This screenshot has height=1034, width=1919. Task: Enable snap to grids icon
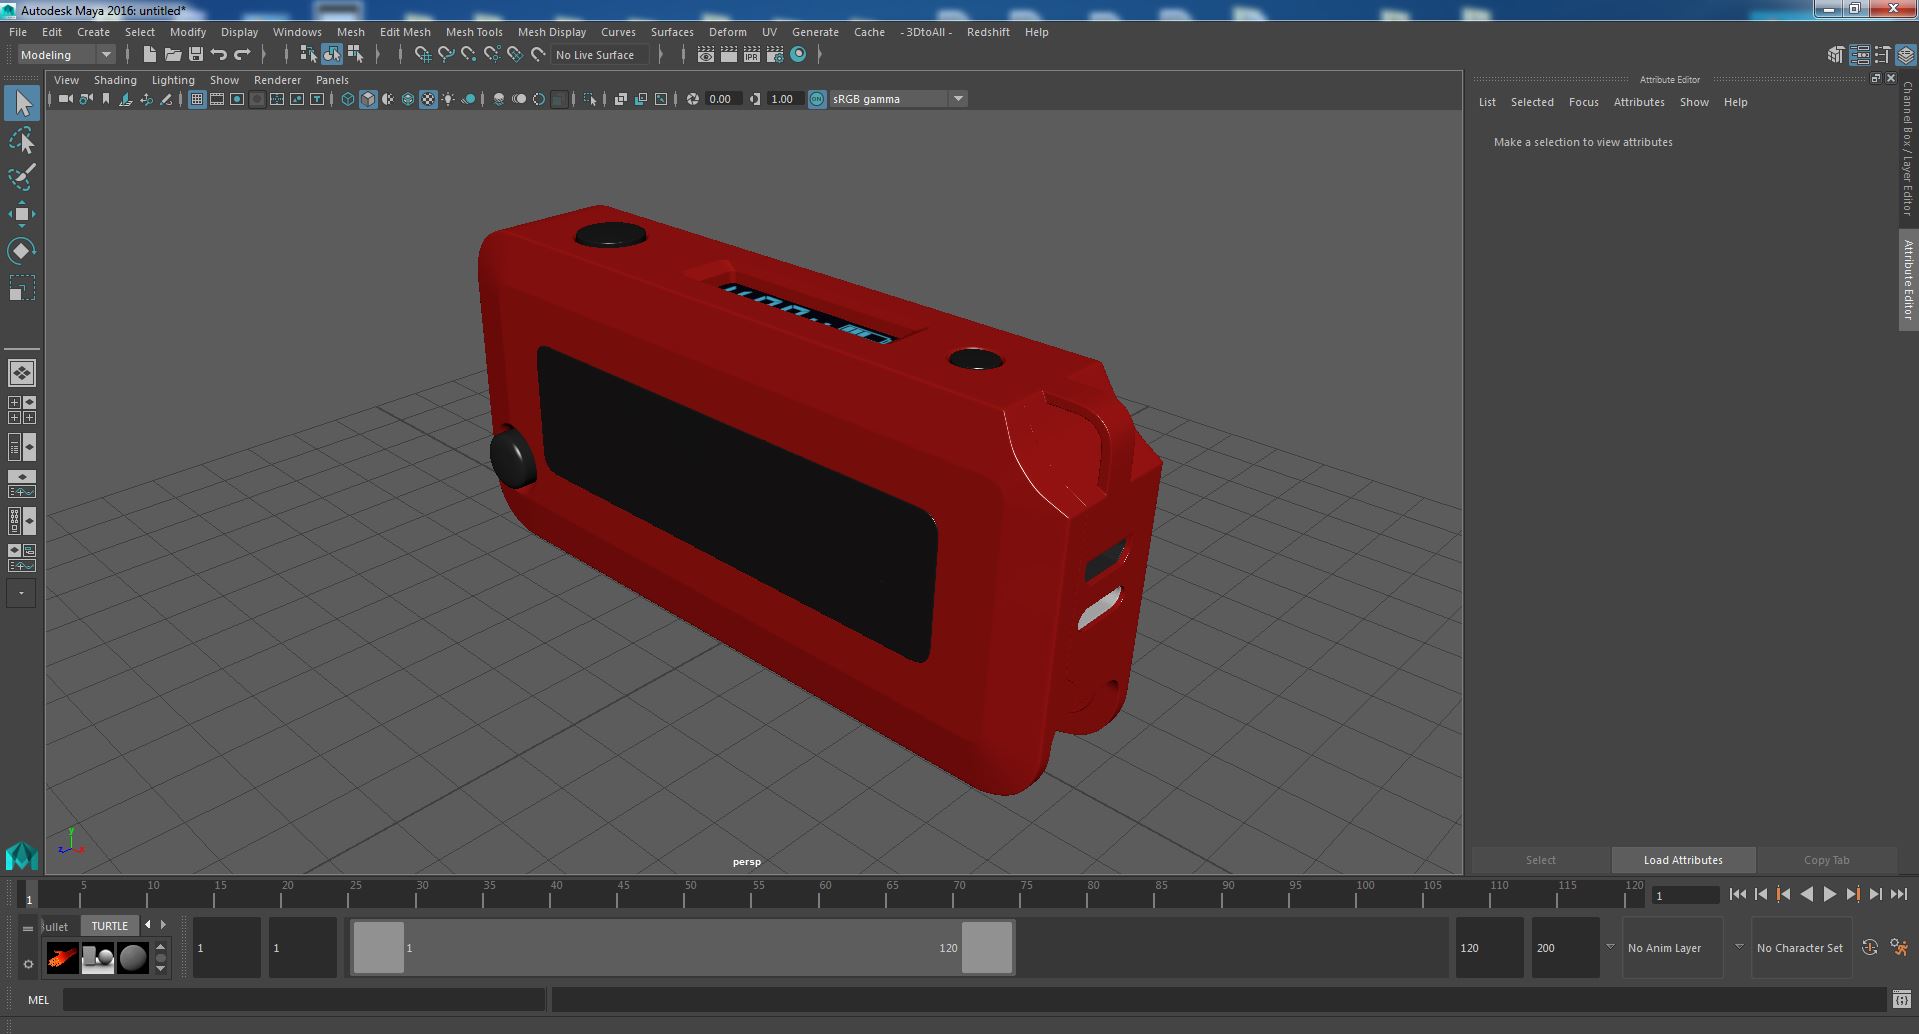click(x=423, y=55)
